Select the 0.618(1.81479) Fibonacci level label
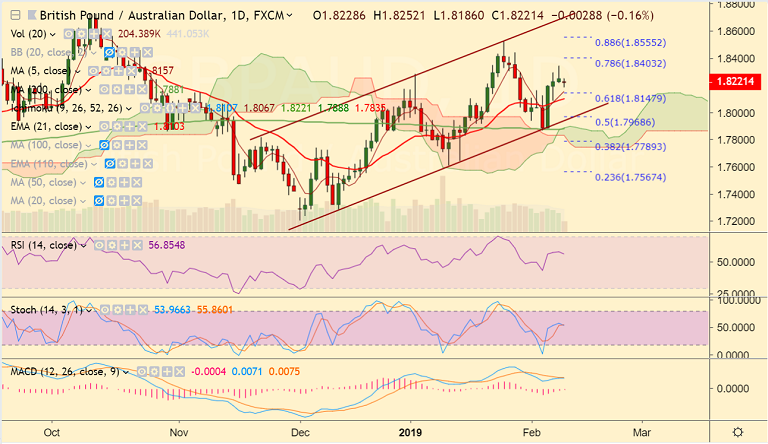The width and height of the screenshot is (768, 444). tap(630, 99)
